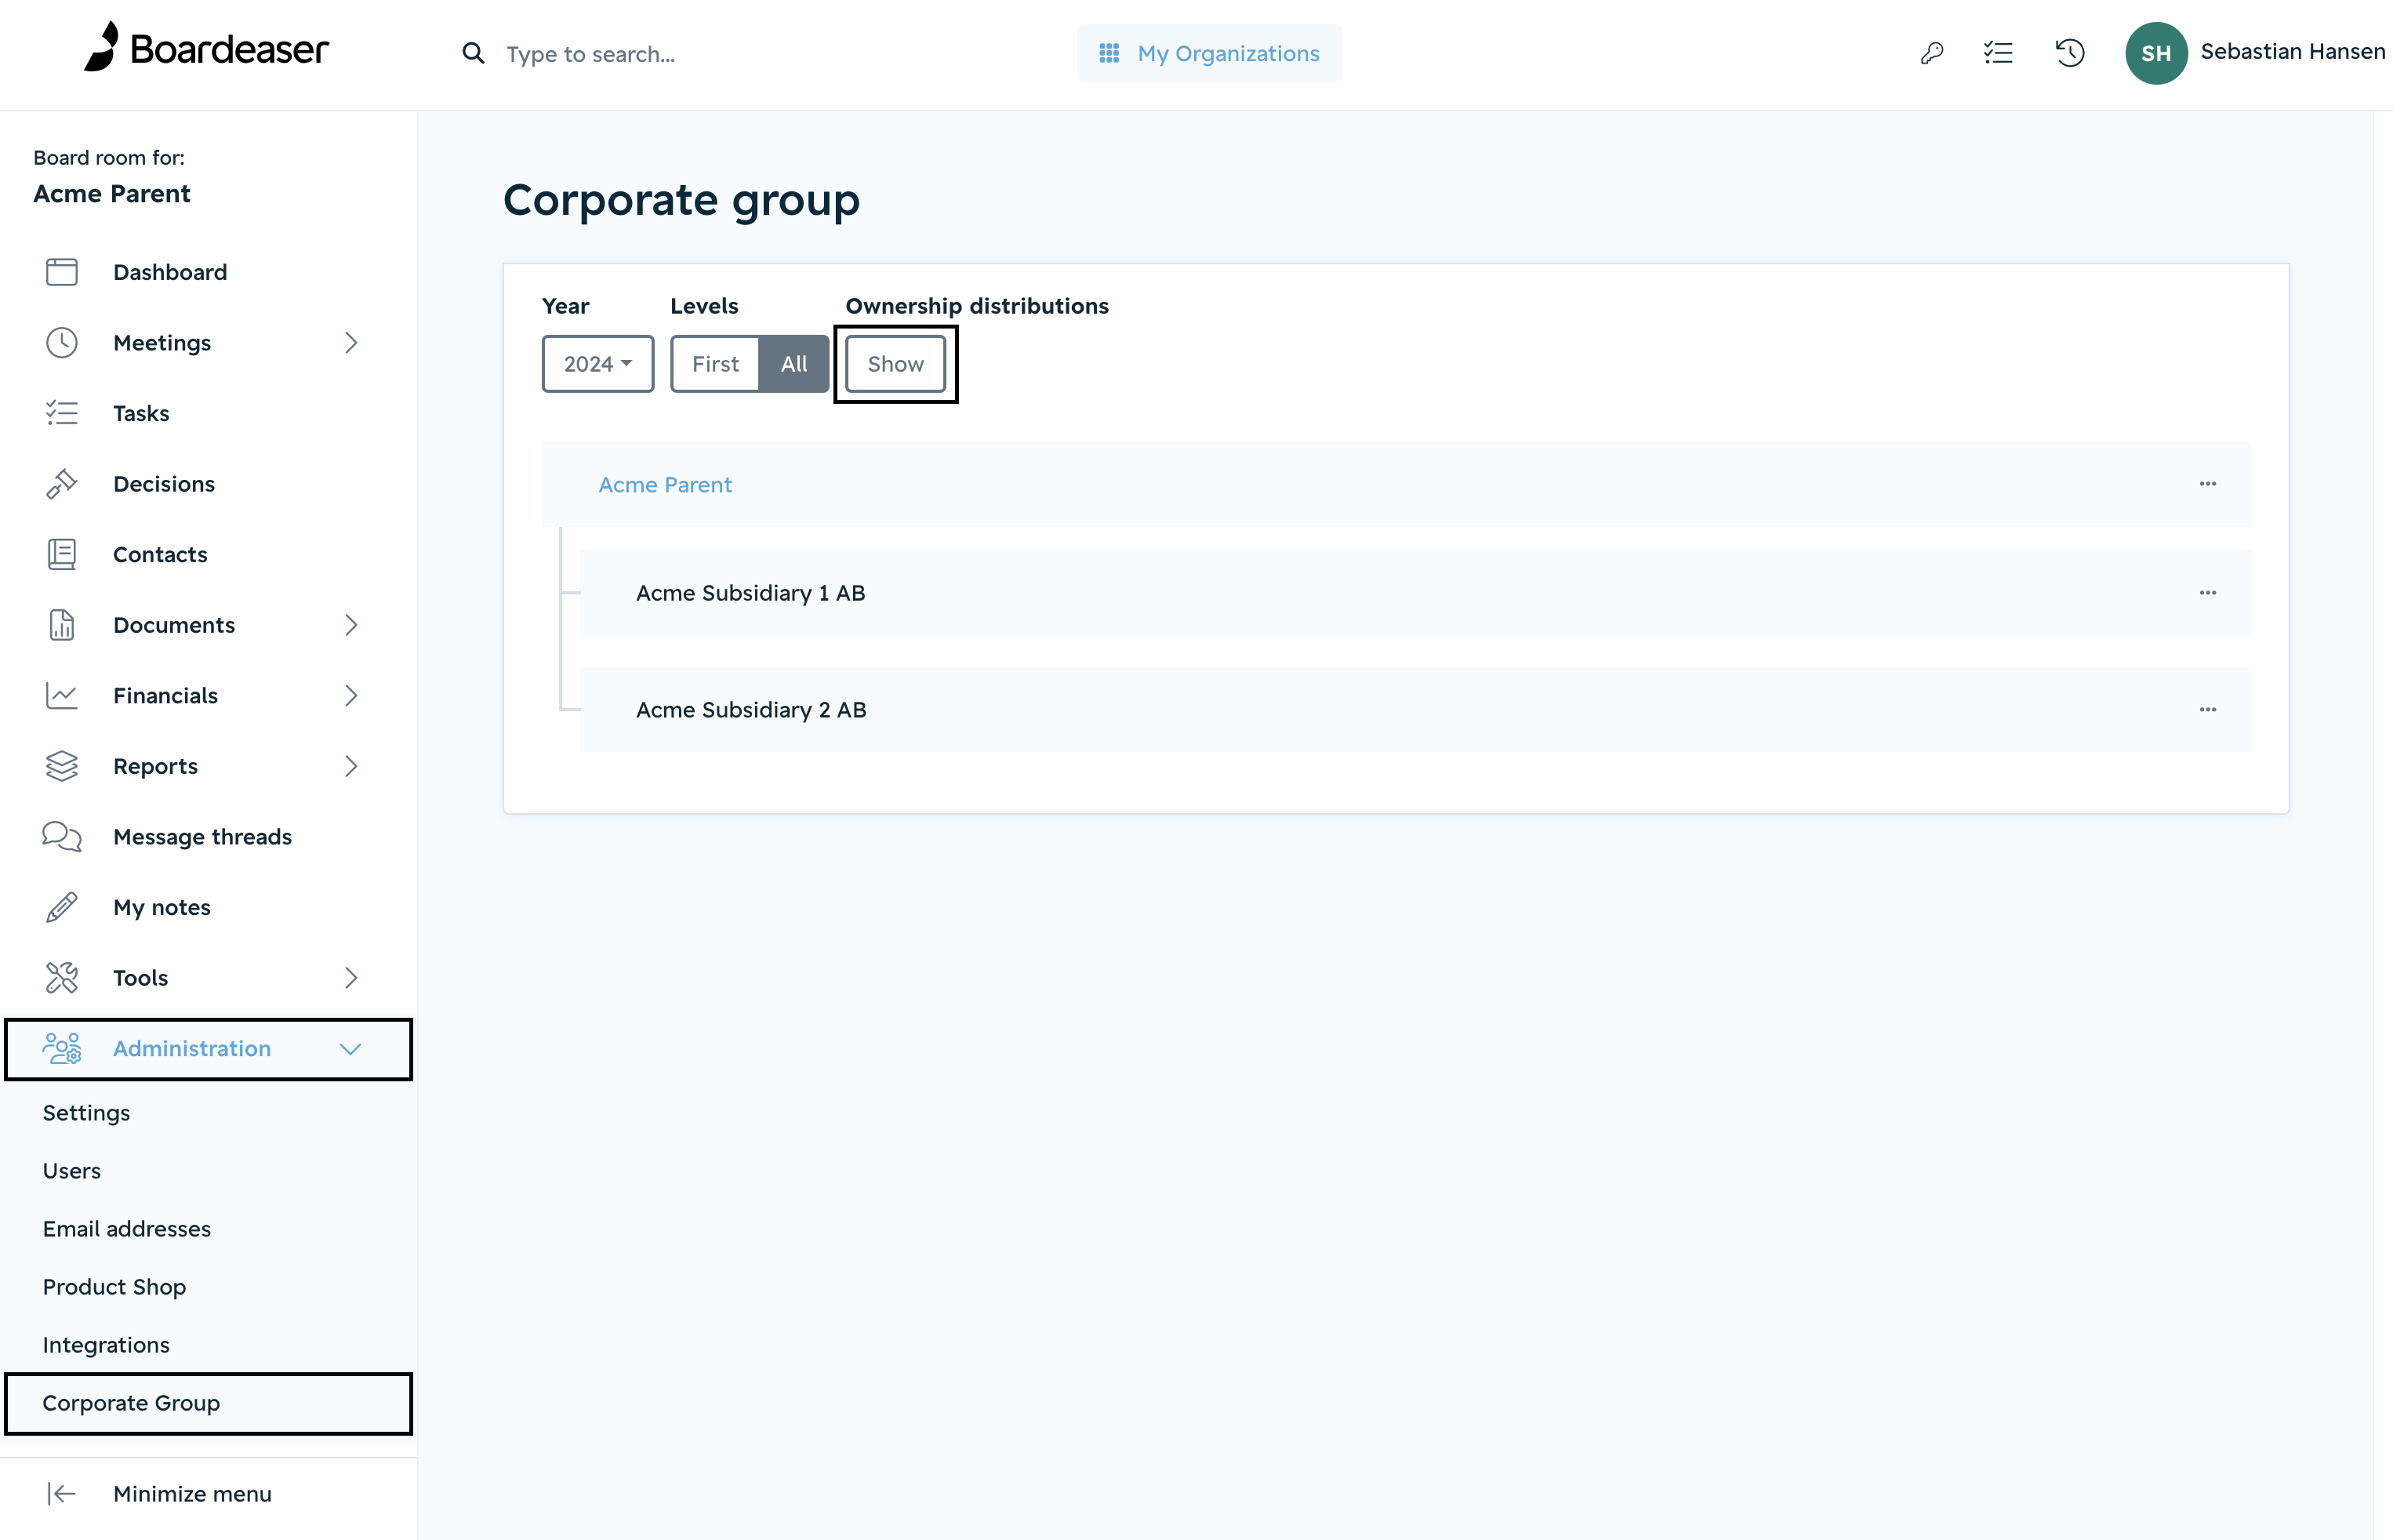Click the Dashboard sidebar icon
Screen dimensions: 2393x1540
click(62, 272)
